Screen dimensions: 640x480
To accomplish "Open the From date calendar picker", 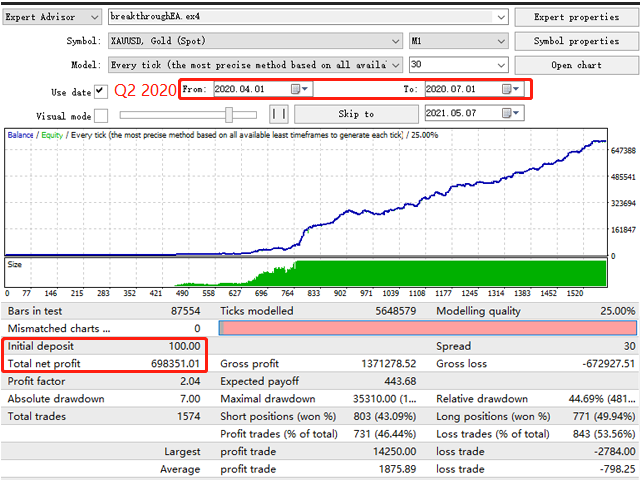I will (x=300, y=89).
